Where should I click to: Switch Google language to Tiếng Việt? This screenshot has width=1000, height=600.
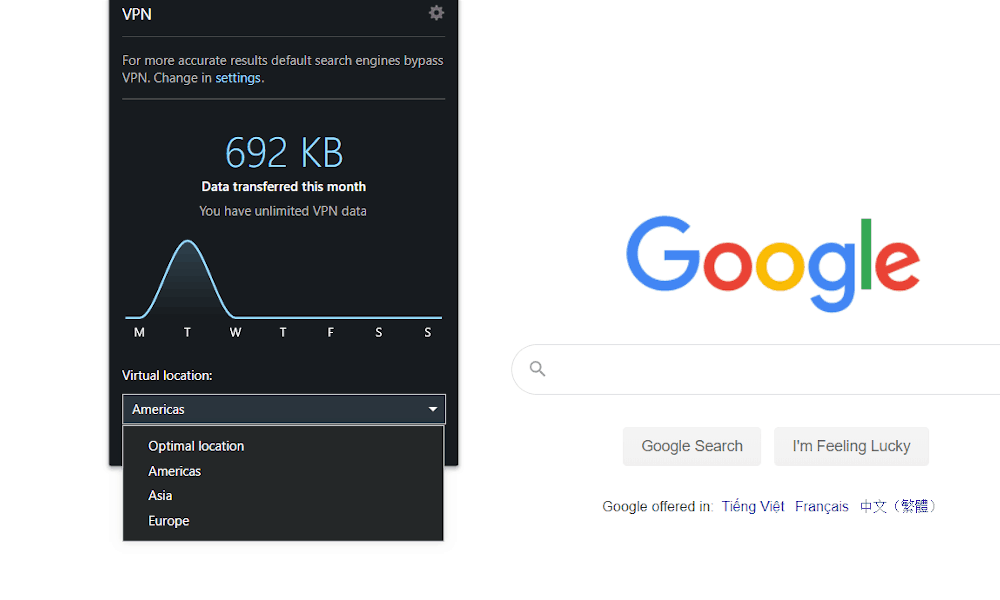[752, 506]
